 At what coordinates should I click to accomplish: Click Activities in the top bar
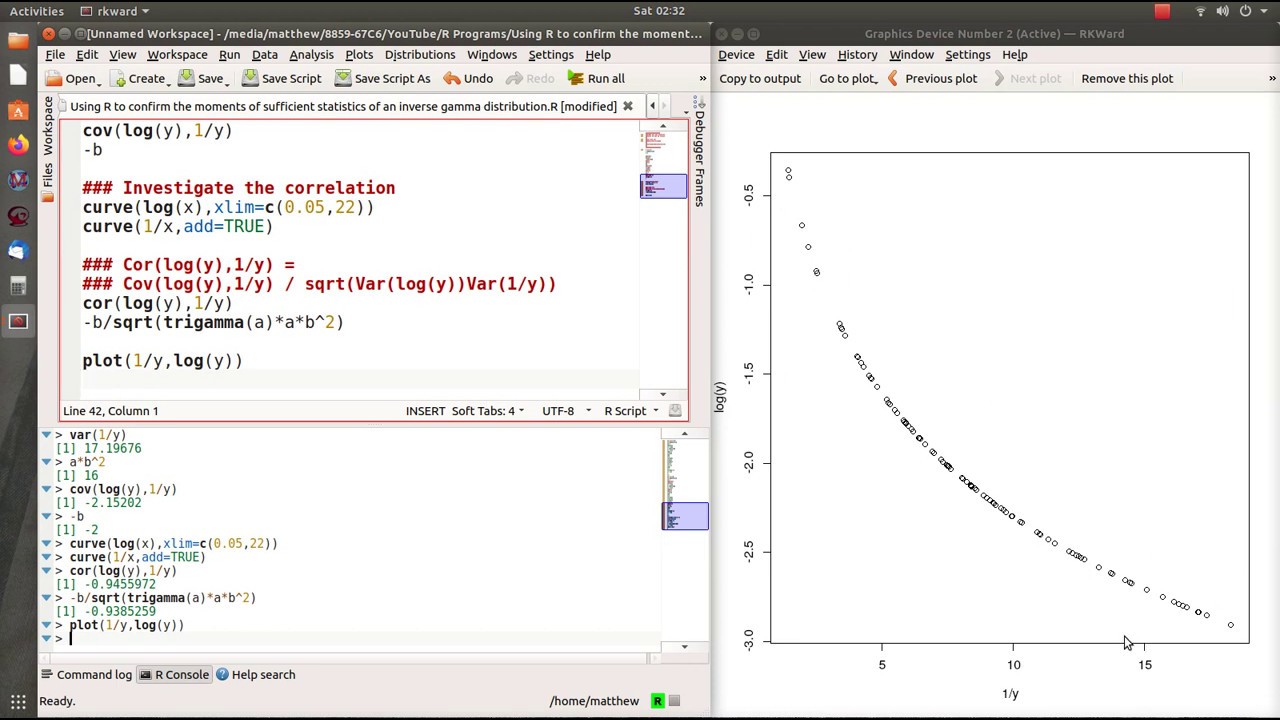pyautogui.click(x=36, y=11)
